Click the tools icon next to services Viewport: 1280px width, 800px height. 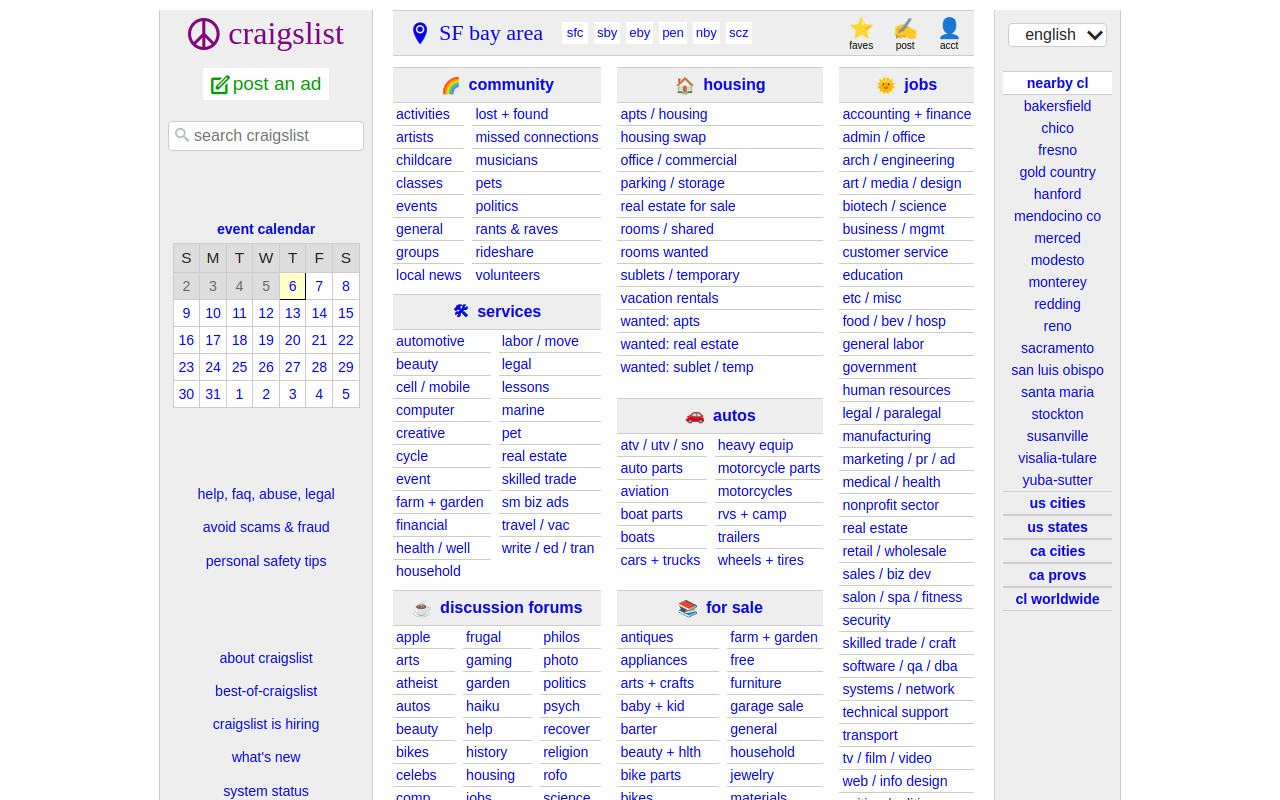[x=461, y=312]
